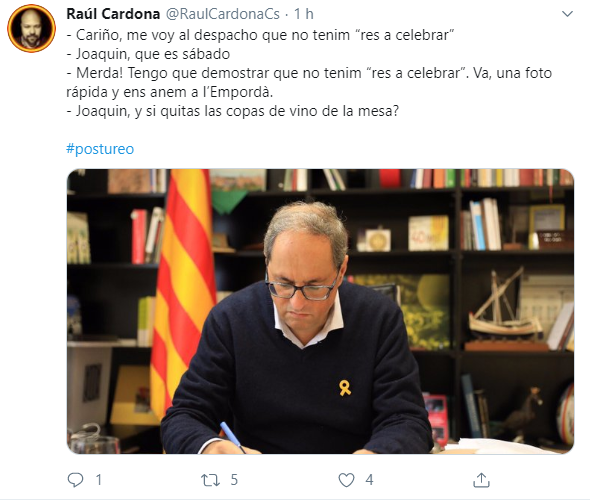
Task: Click the yellow ribbon pin in photo
Action: [x=345, y=388]
